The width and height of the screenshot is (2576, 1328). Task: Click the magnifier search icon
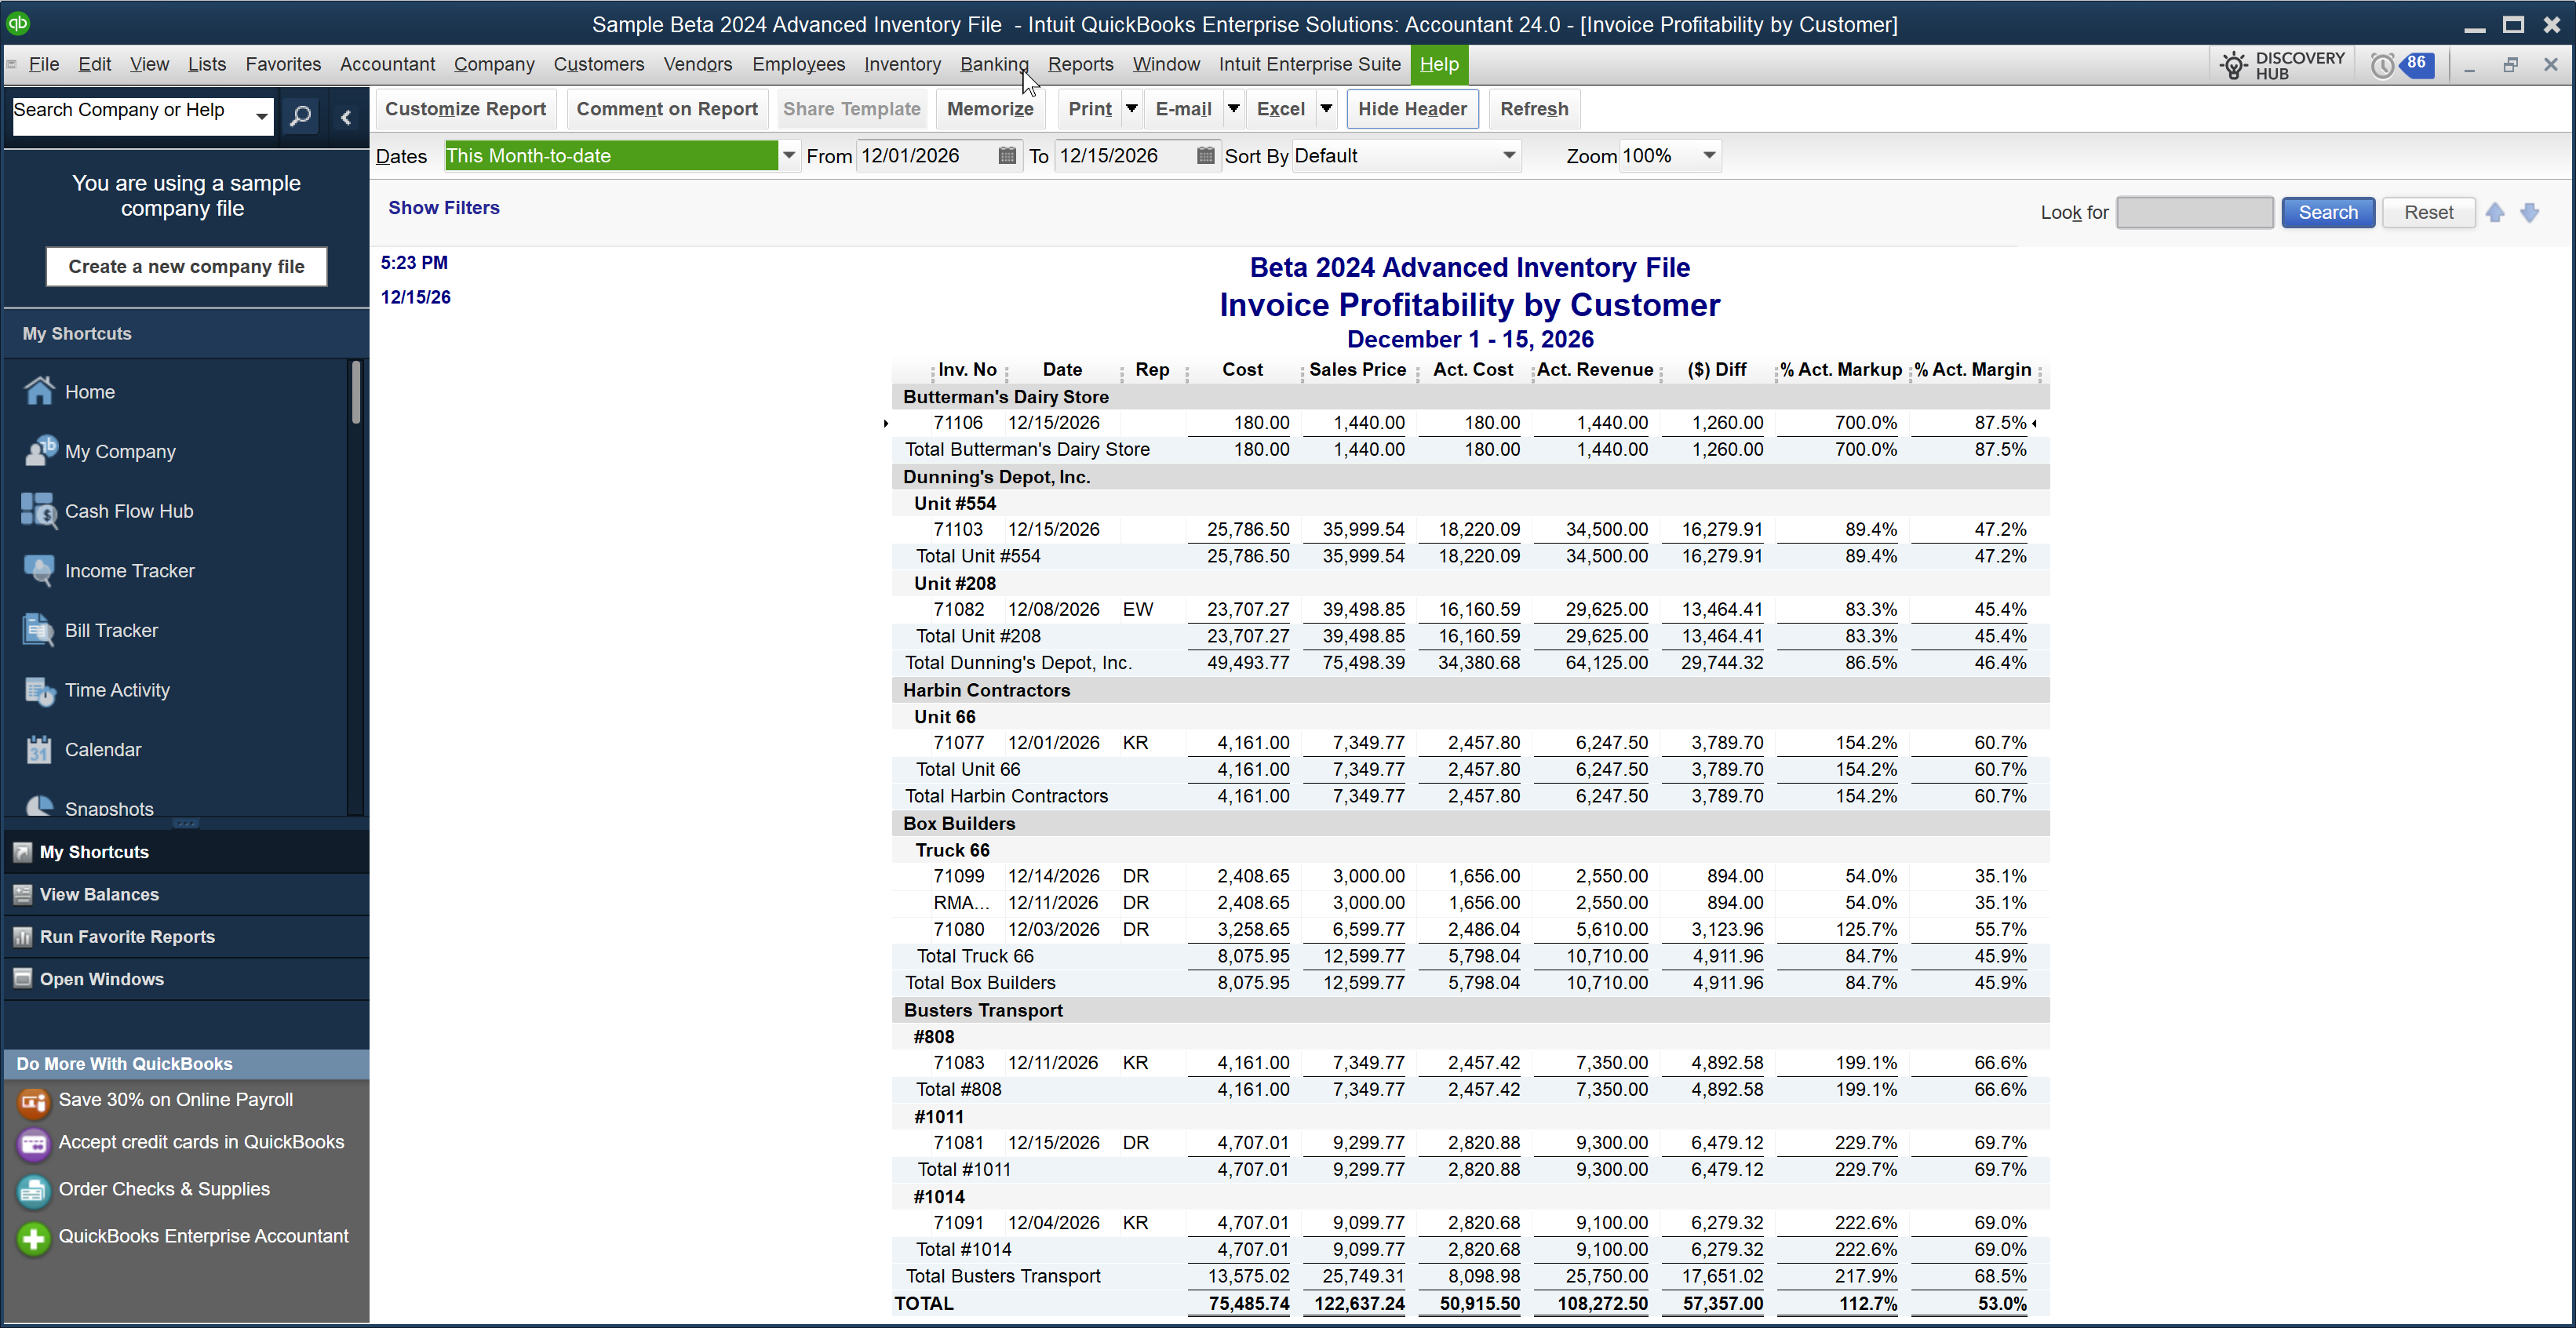click(300, 116)
